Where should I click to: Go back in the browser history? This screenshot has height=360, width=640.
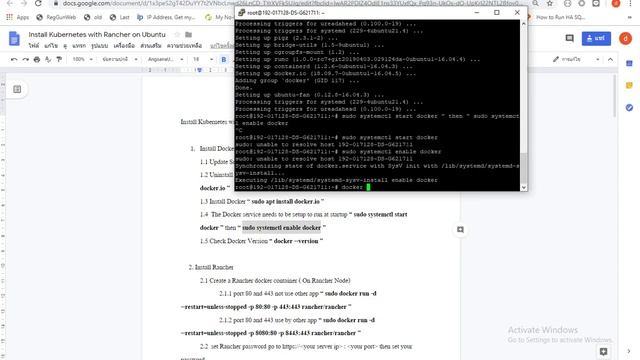click(x=10, y=3)
